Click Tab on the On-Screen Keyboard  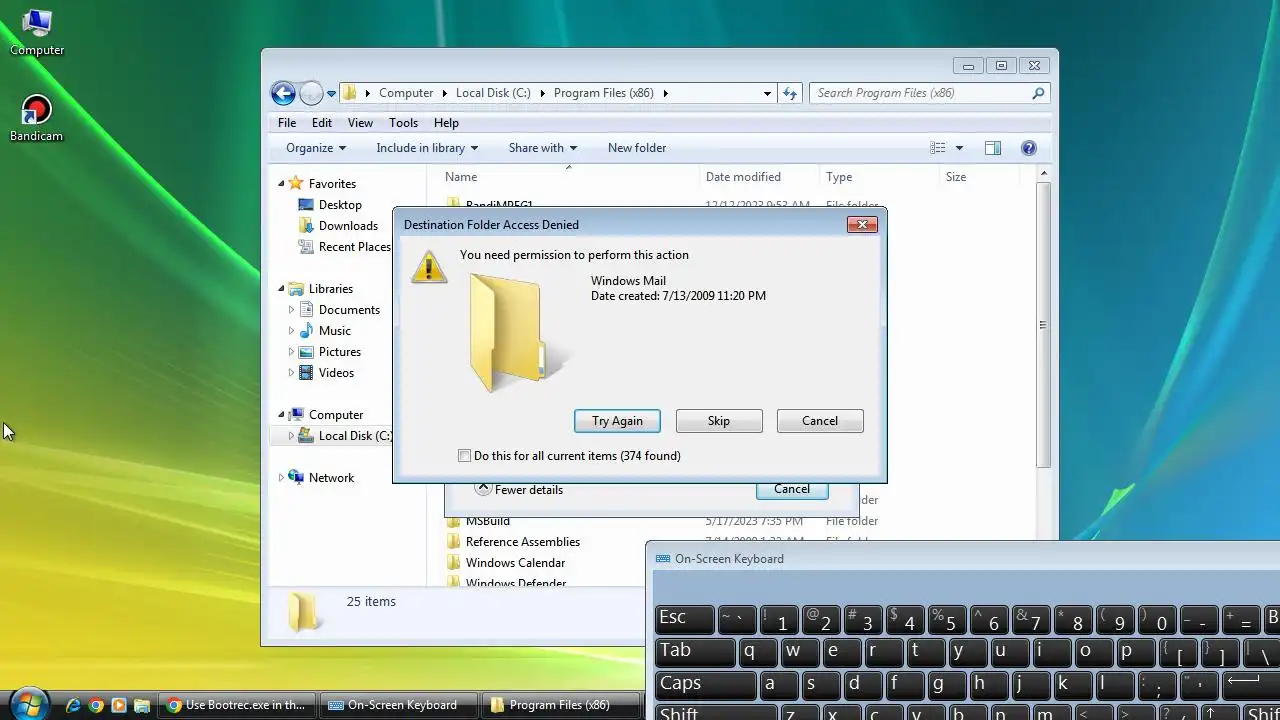pos(696,651)
